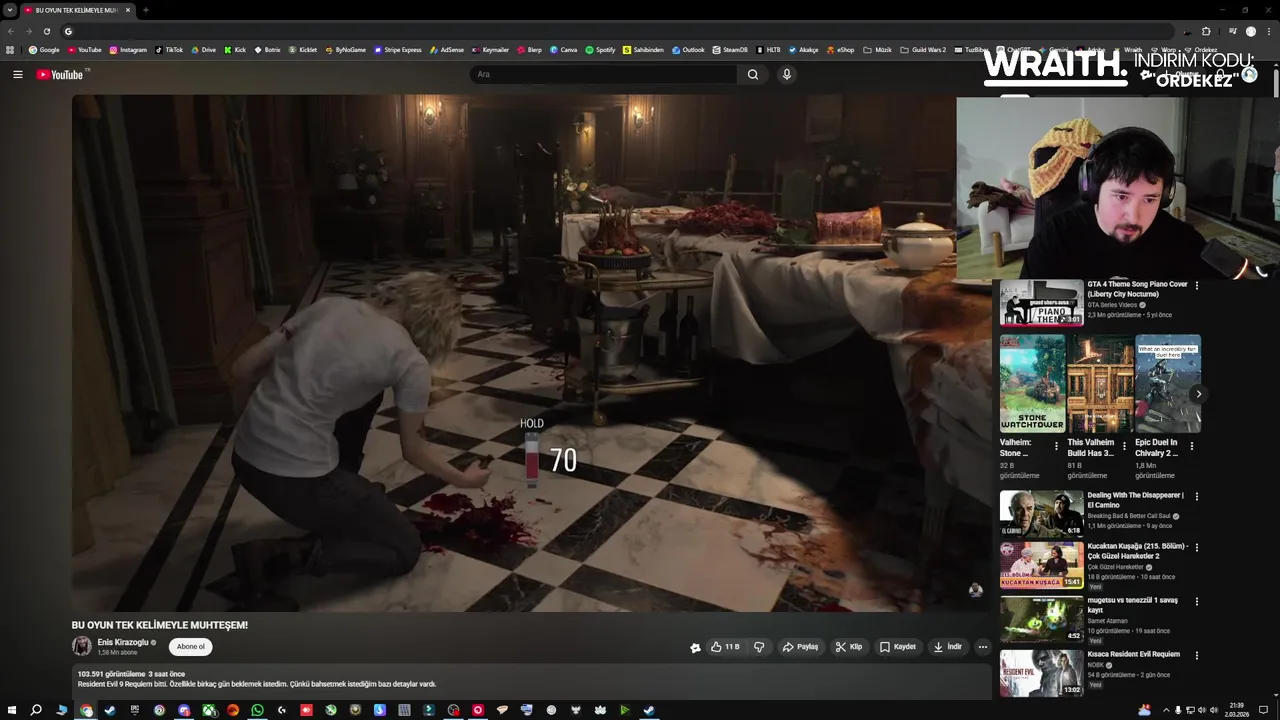Expand the video description box
Image resolution: width=1280 pixels, height=720 pixels.
[x=531, y=680]
